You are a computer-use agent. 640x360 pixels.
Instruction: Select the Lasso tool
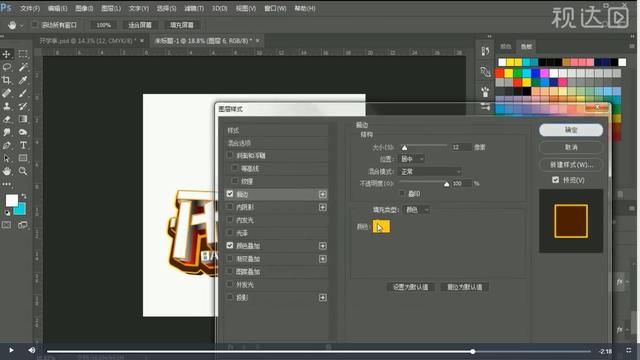pos(7,67)
